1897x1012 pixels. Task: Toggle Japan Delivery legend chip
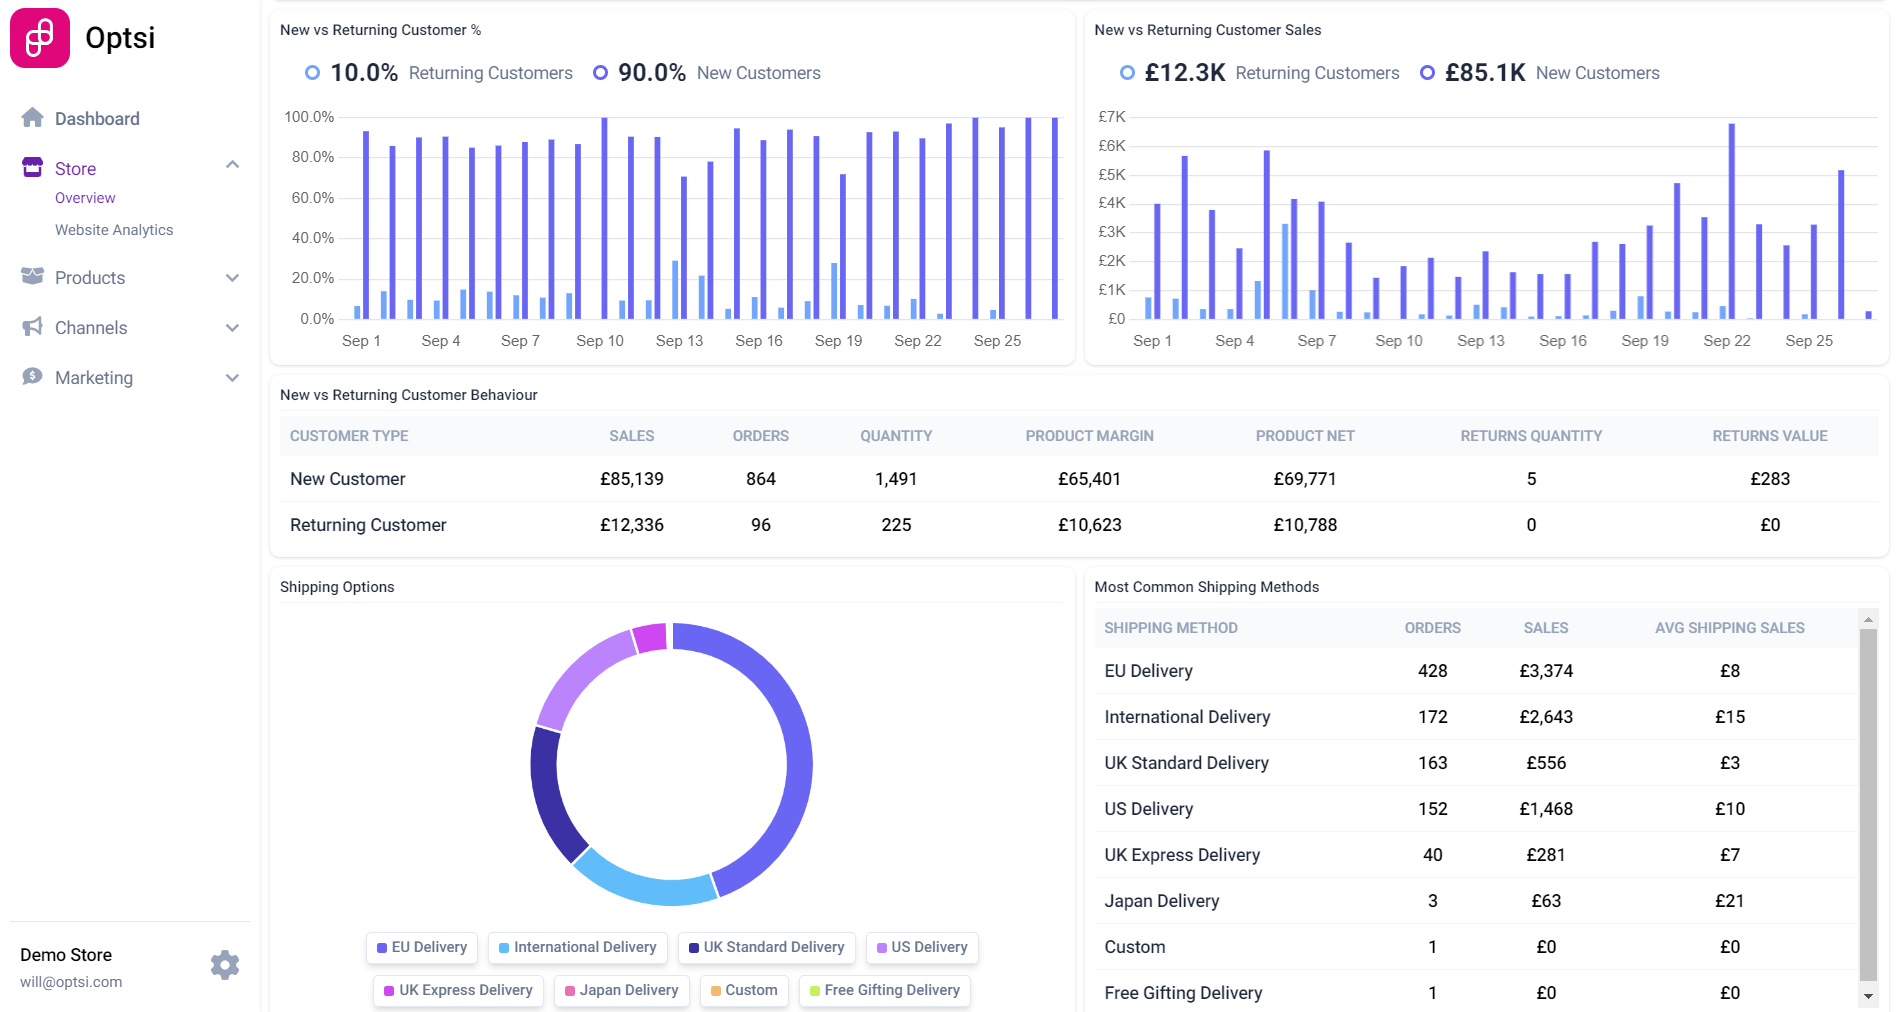coord(622,990)
